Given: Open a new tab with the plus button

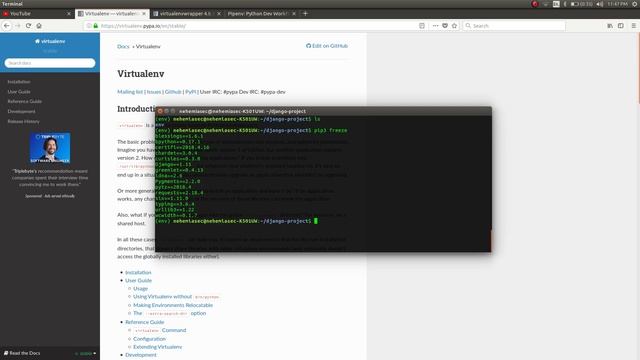Looking at the screenshot, I should point(305,13).
